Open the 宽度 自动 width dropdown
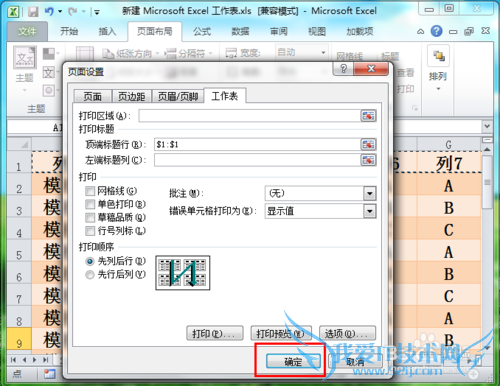Viewport: 500px width, 386px height. point(323,53)
